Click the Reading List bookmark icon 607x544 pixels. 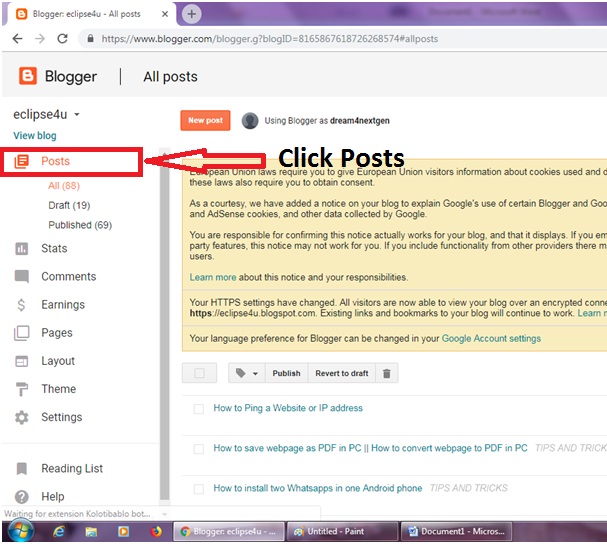coord(22,468)
